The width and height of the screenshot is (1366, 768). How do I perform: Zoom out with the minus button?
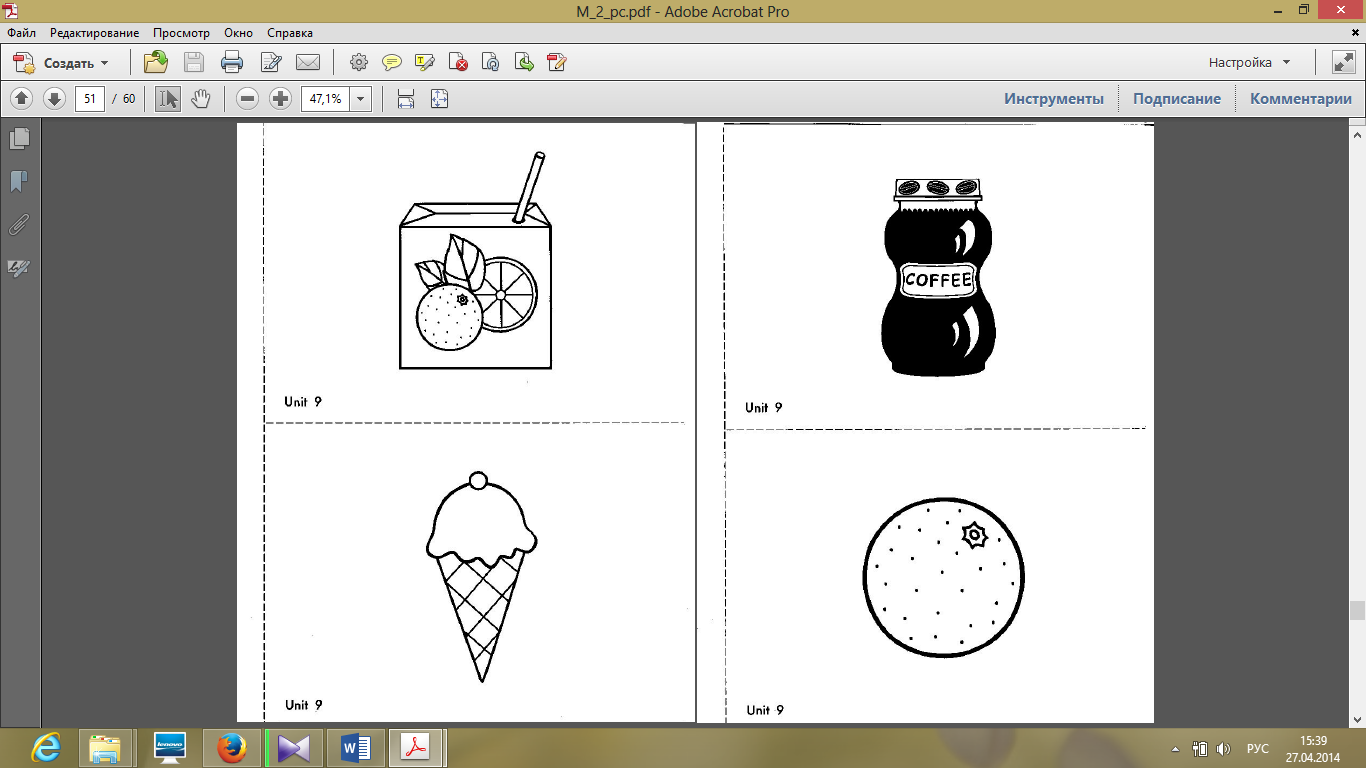pyautogui.click(x=248, y=99)
